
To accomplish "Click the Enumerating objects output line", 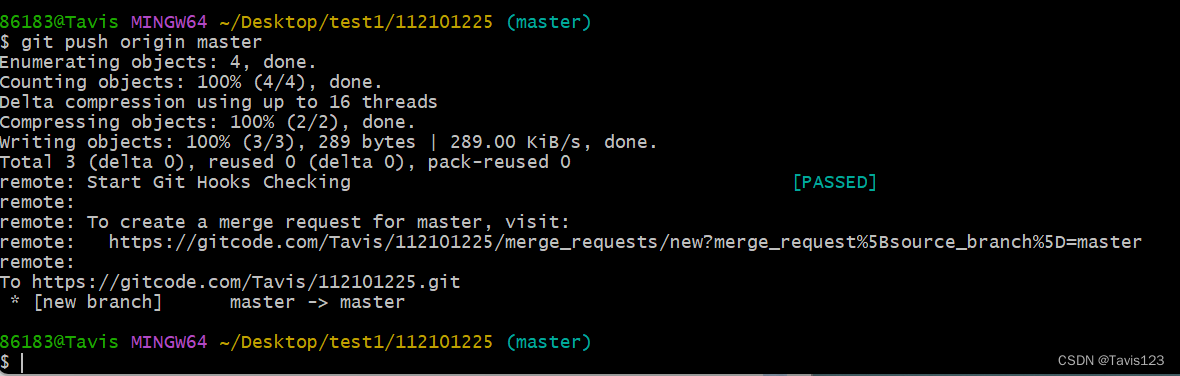I will [x=158, y=62].
